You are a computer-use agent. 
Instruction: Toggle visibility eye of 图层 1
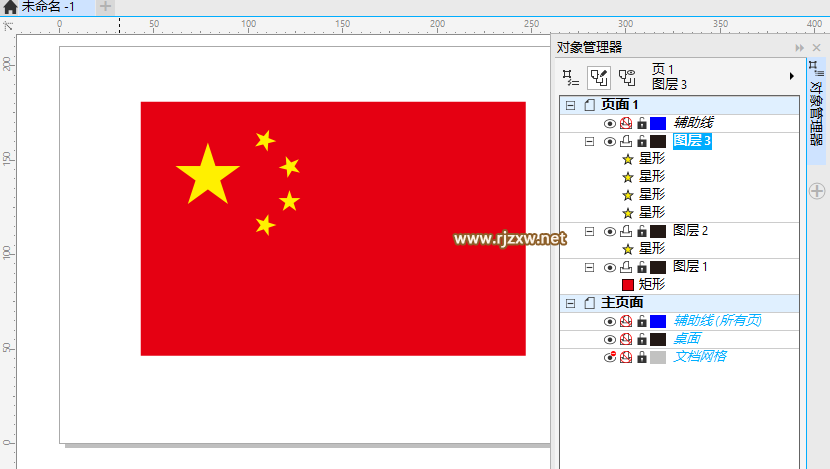pyautogui.click(x=610, y=267)
